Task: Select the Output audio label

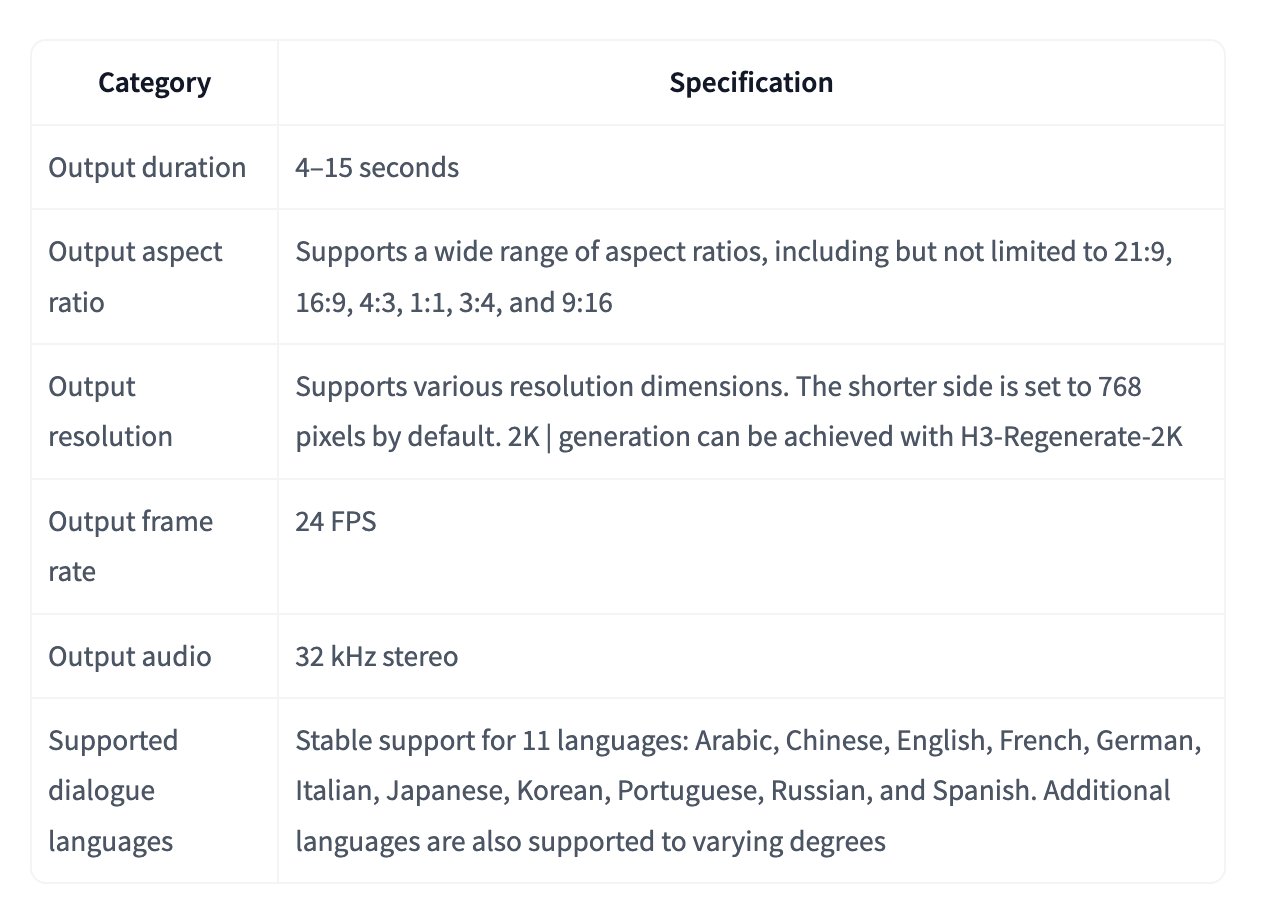Action: 130,656
